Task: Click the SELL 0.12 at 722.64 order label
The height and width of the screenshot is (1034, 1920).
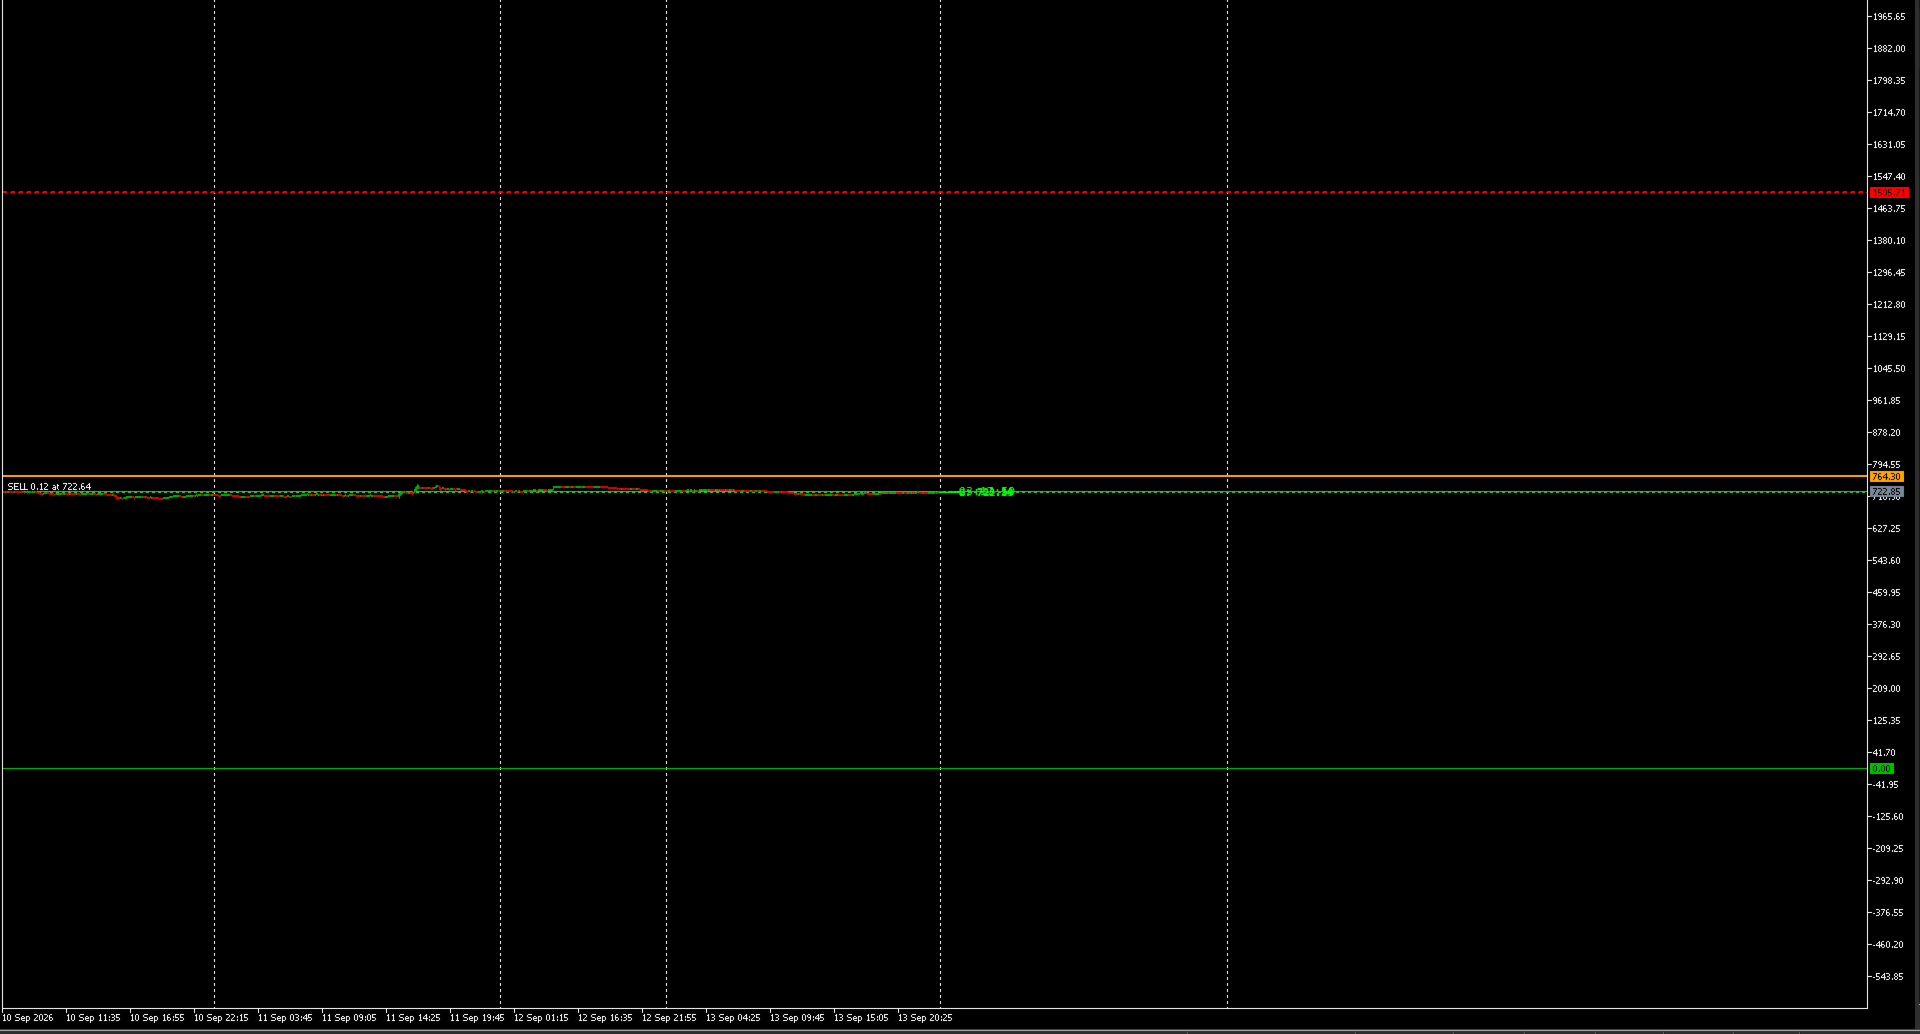Action: pyautogui.click(x=49, y=487)
